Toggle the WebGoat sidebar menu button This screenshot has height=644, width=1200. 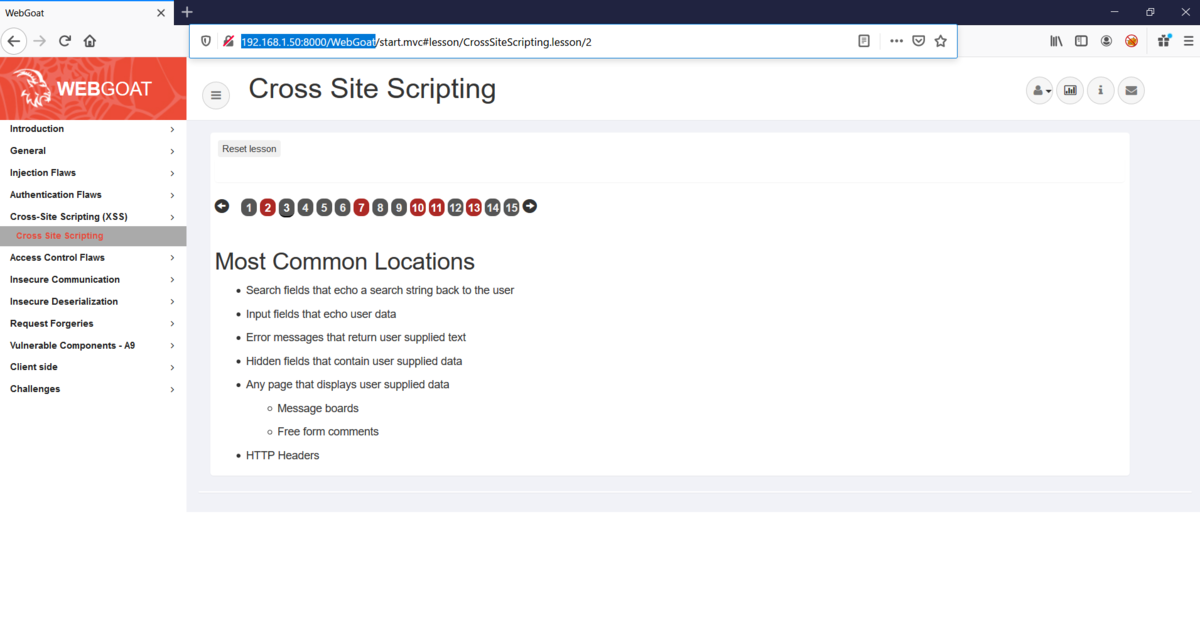(216, 95)
